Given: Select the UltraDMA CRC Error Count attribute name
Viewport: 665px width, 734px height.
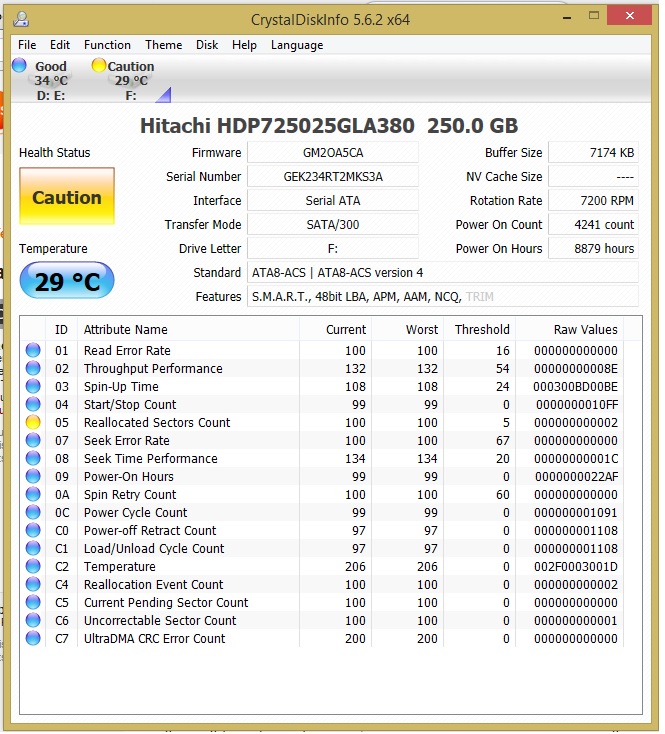Looking at the screenshot, I should pyautogui.click(x=154, y=639).
